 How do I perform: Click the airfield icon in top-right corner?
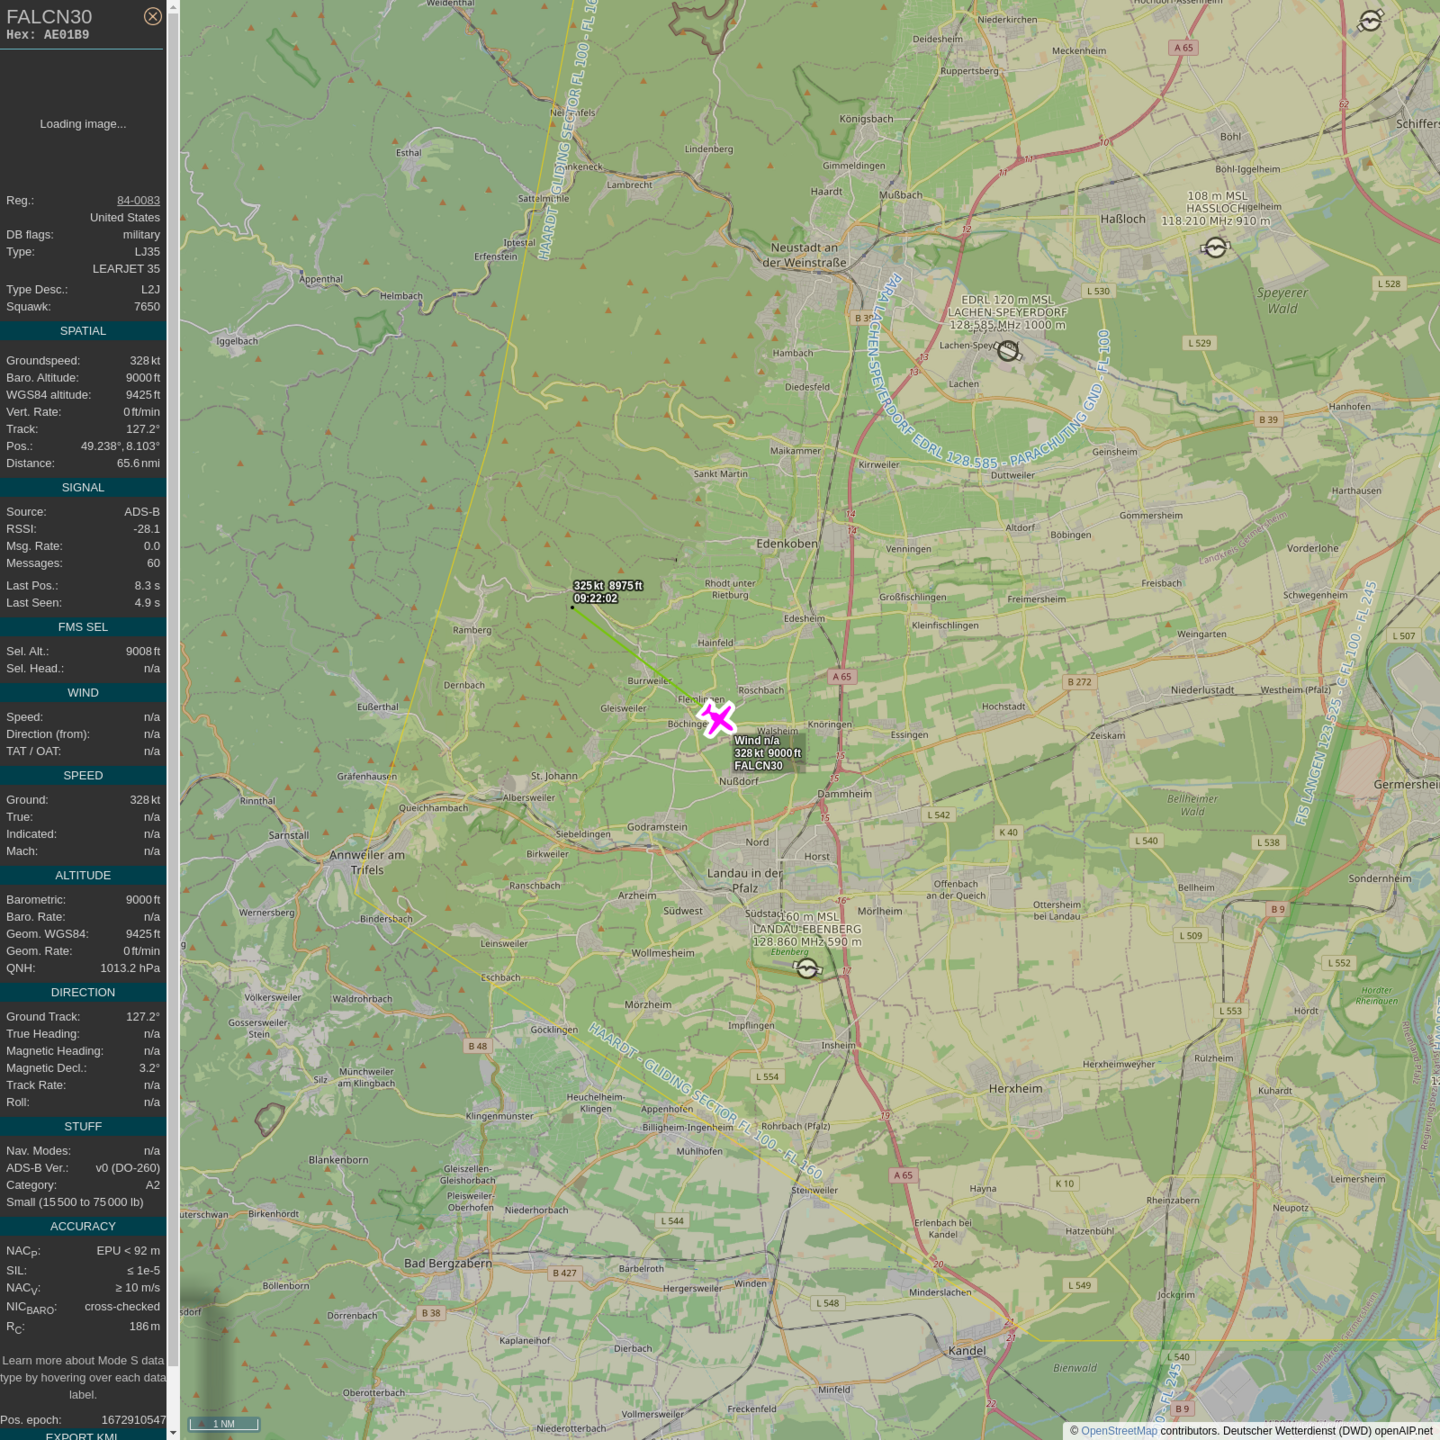click(x=1370, y=21)
